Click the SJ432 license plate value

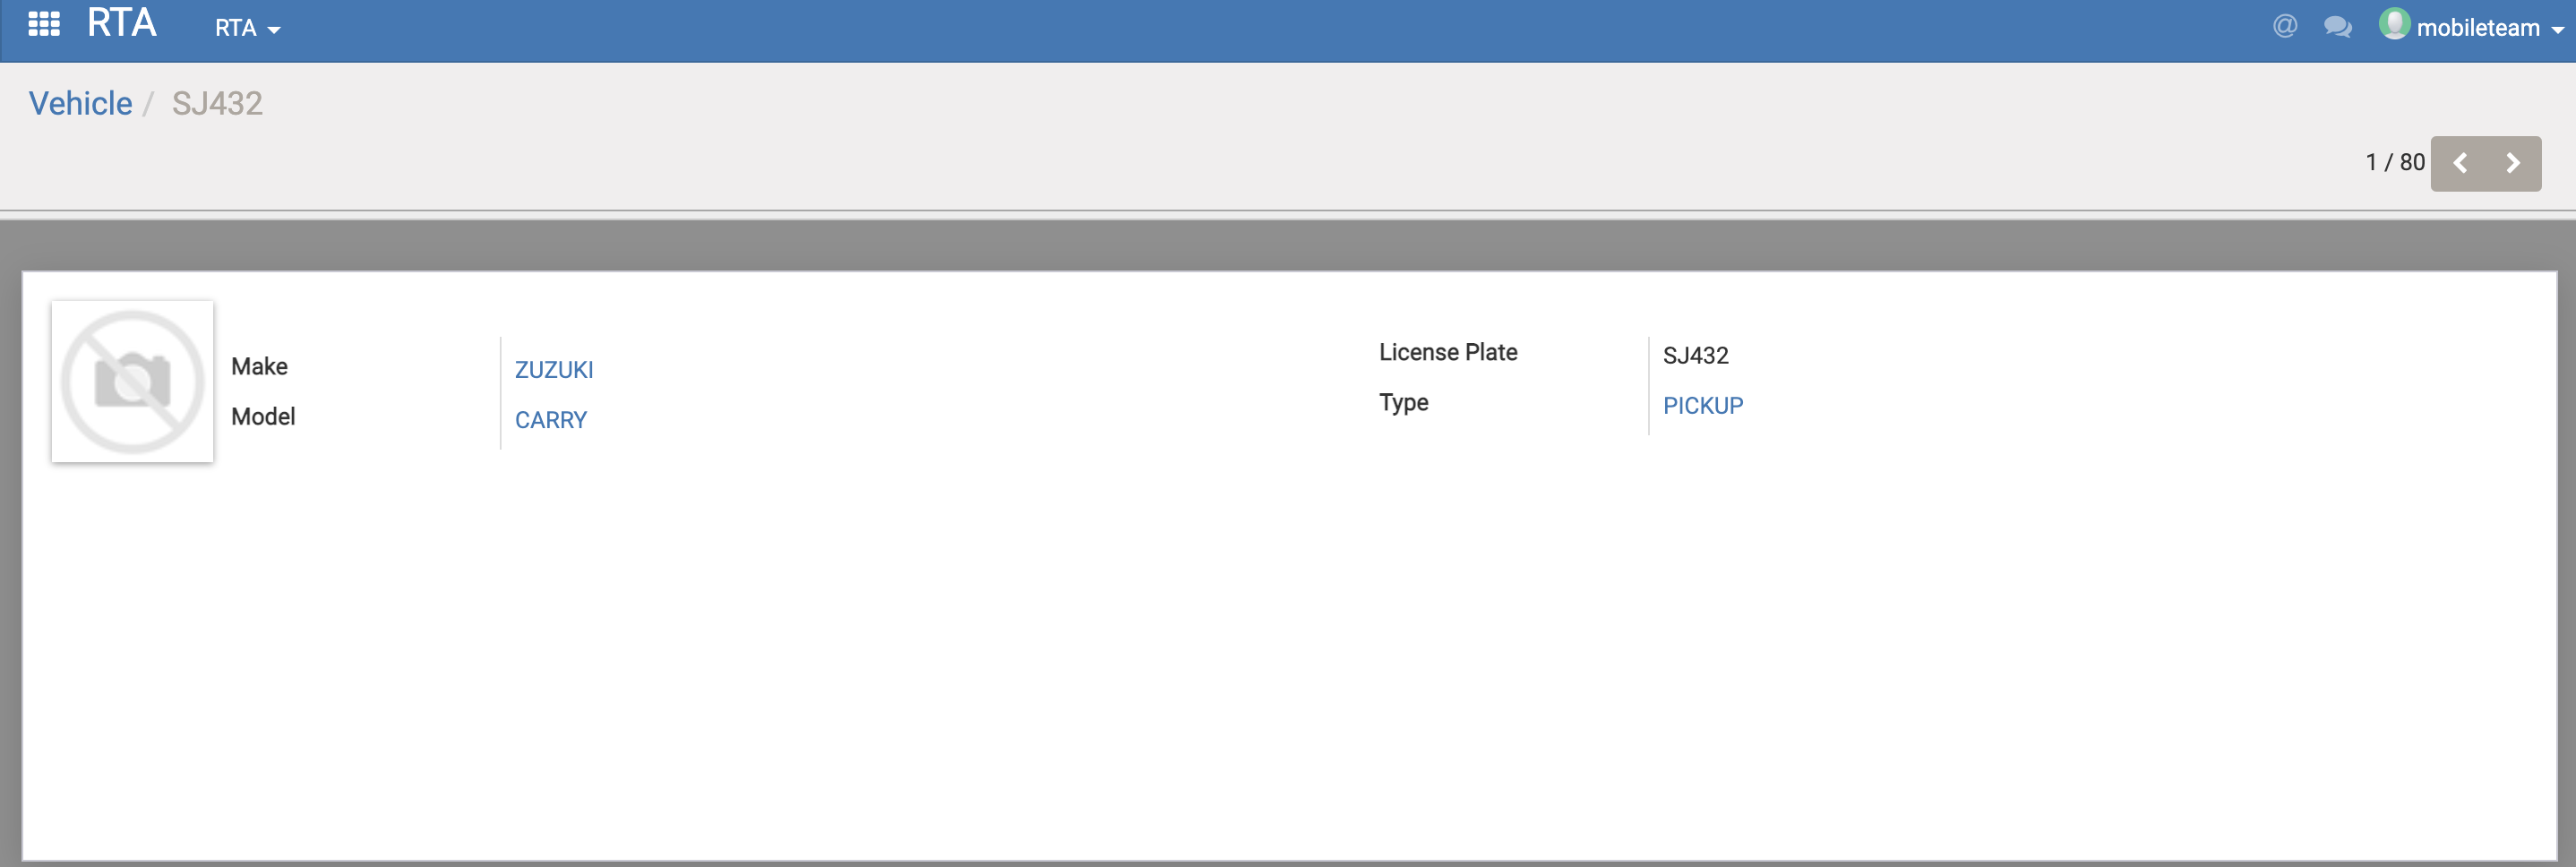(1696, 356)
